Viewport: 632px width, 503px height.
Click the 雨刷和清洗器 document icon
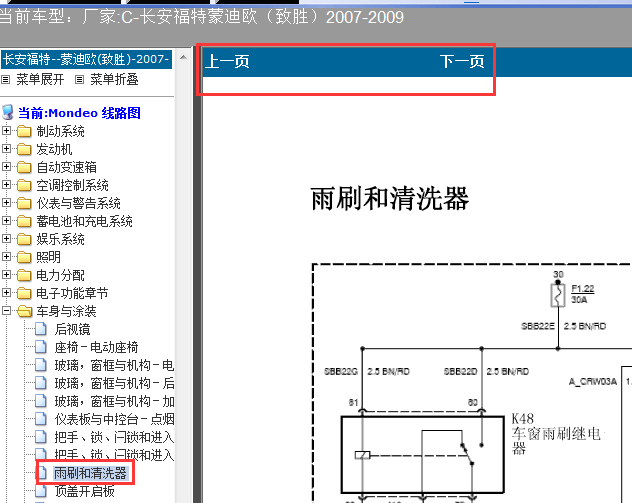pyautogui.click(x=43, y=471)
